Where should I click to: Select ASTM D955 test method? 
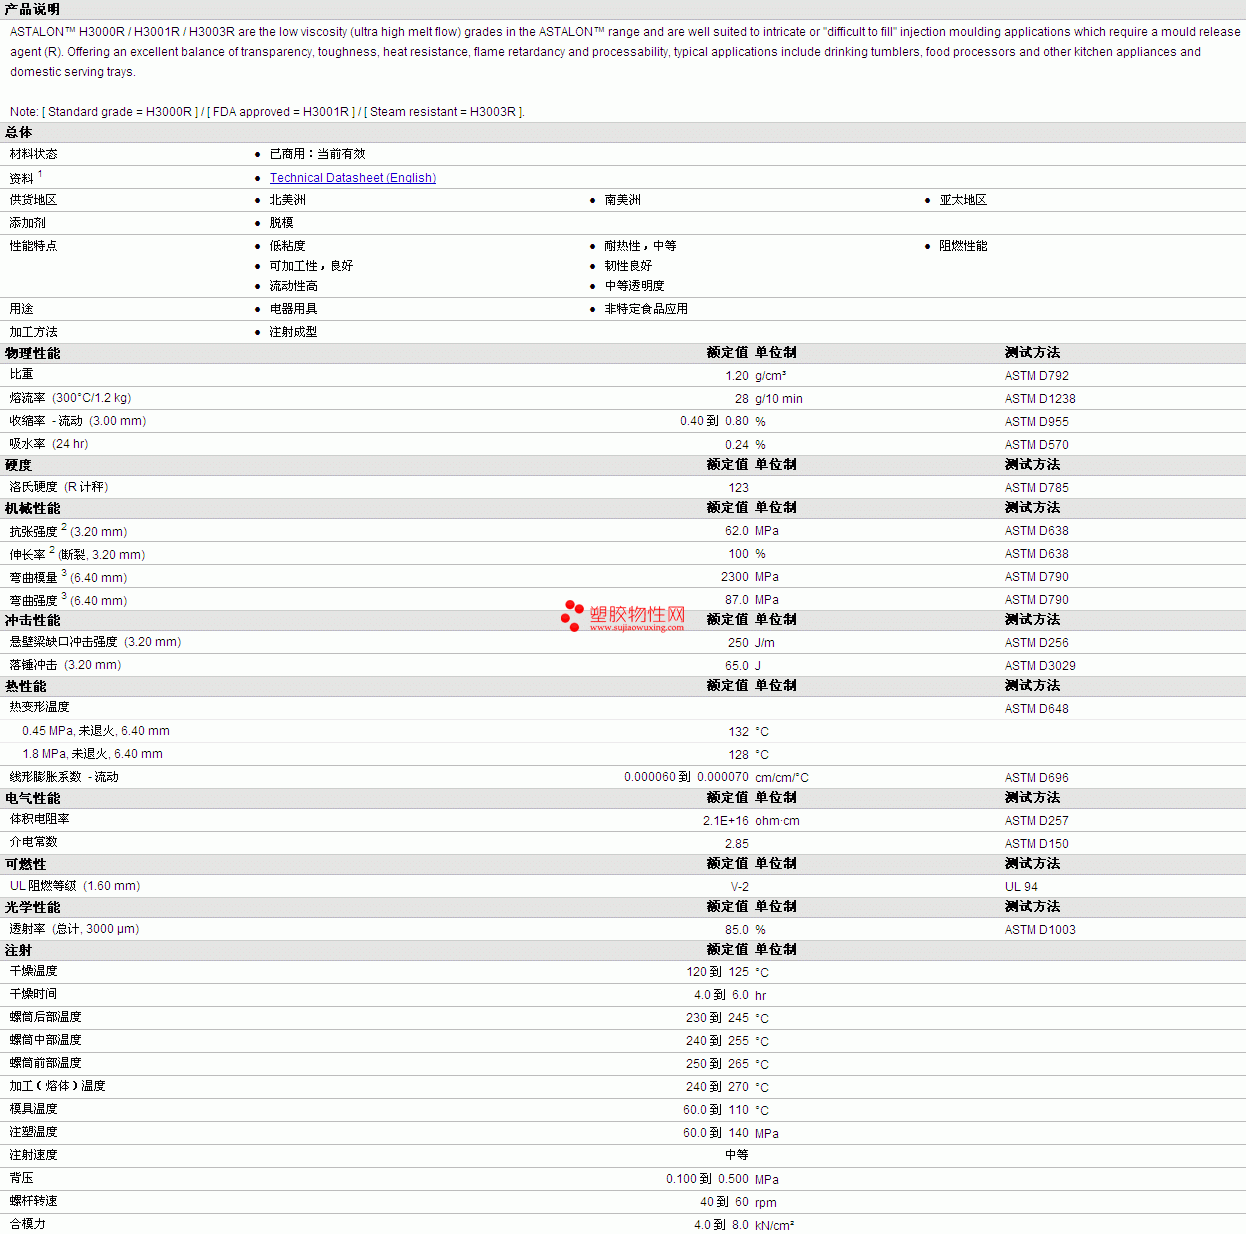click(x=1037, y=422)
